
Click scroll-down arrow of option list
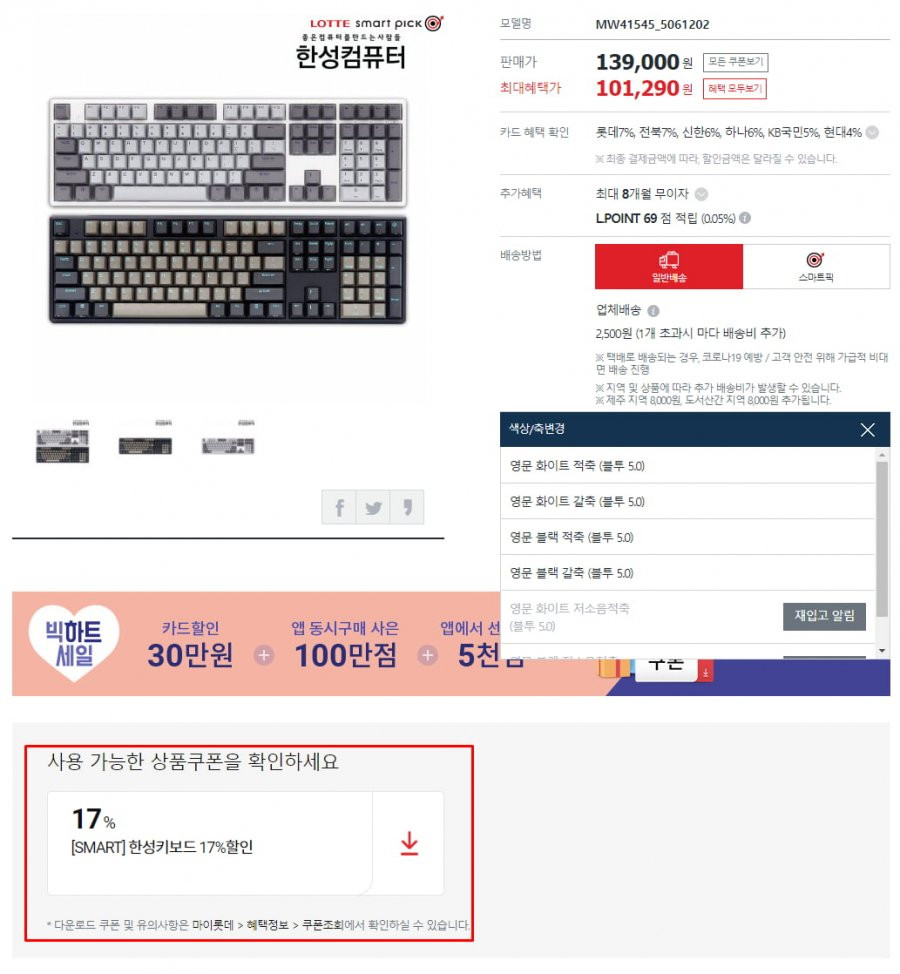pos(882,650)
